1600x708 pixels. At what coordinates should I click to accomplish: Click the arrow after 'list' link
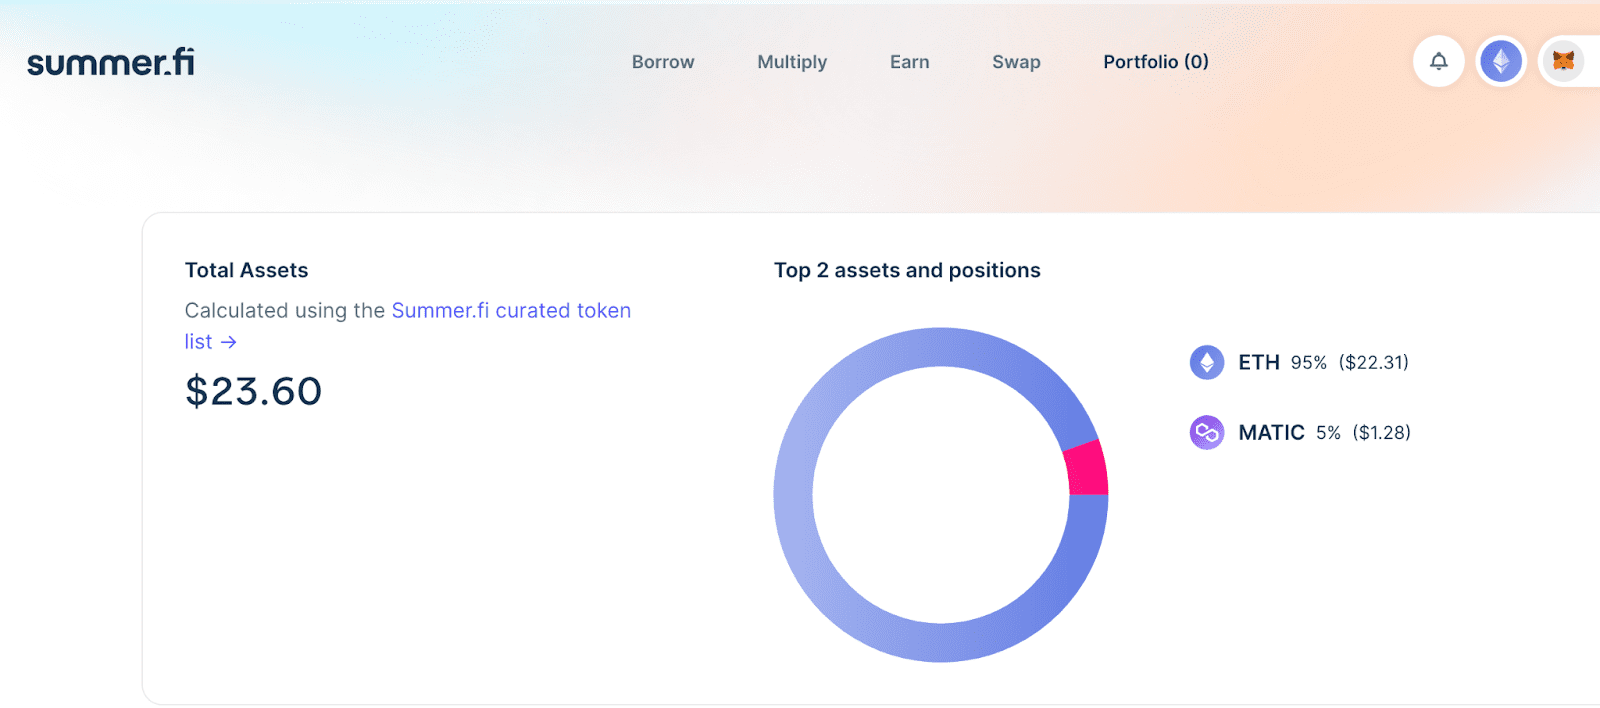click(x=229, y=342)
